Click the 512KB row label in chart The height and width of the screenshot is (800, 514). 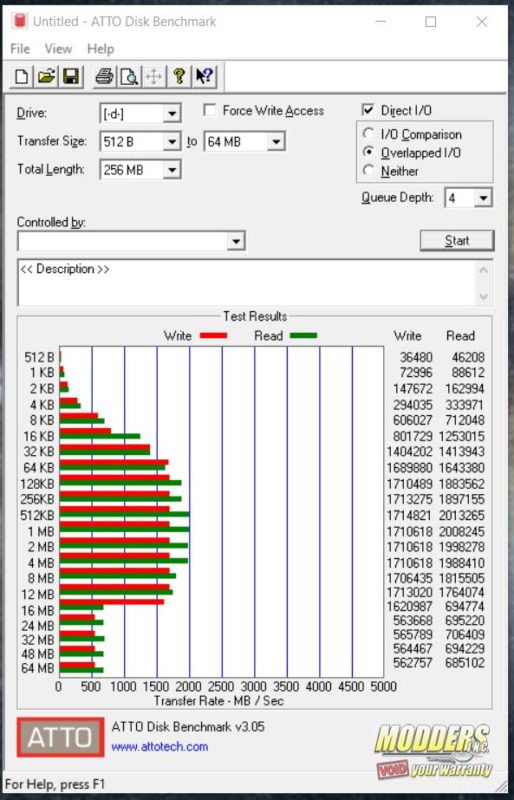pyautogui.click(x=37, y=515)
